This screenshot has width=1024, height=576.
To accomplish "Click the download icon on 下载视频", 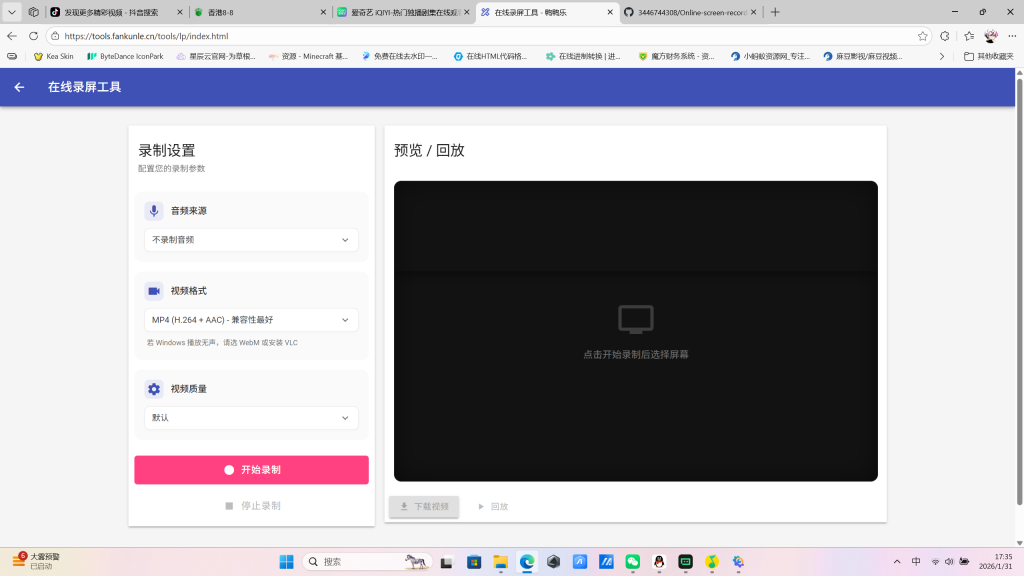I will point(404,507).
